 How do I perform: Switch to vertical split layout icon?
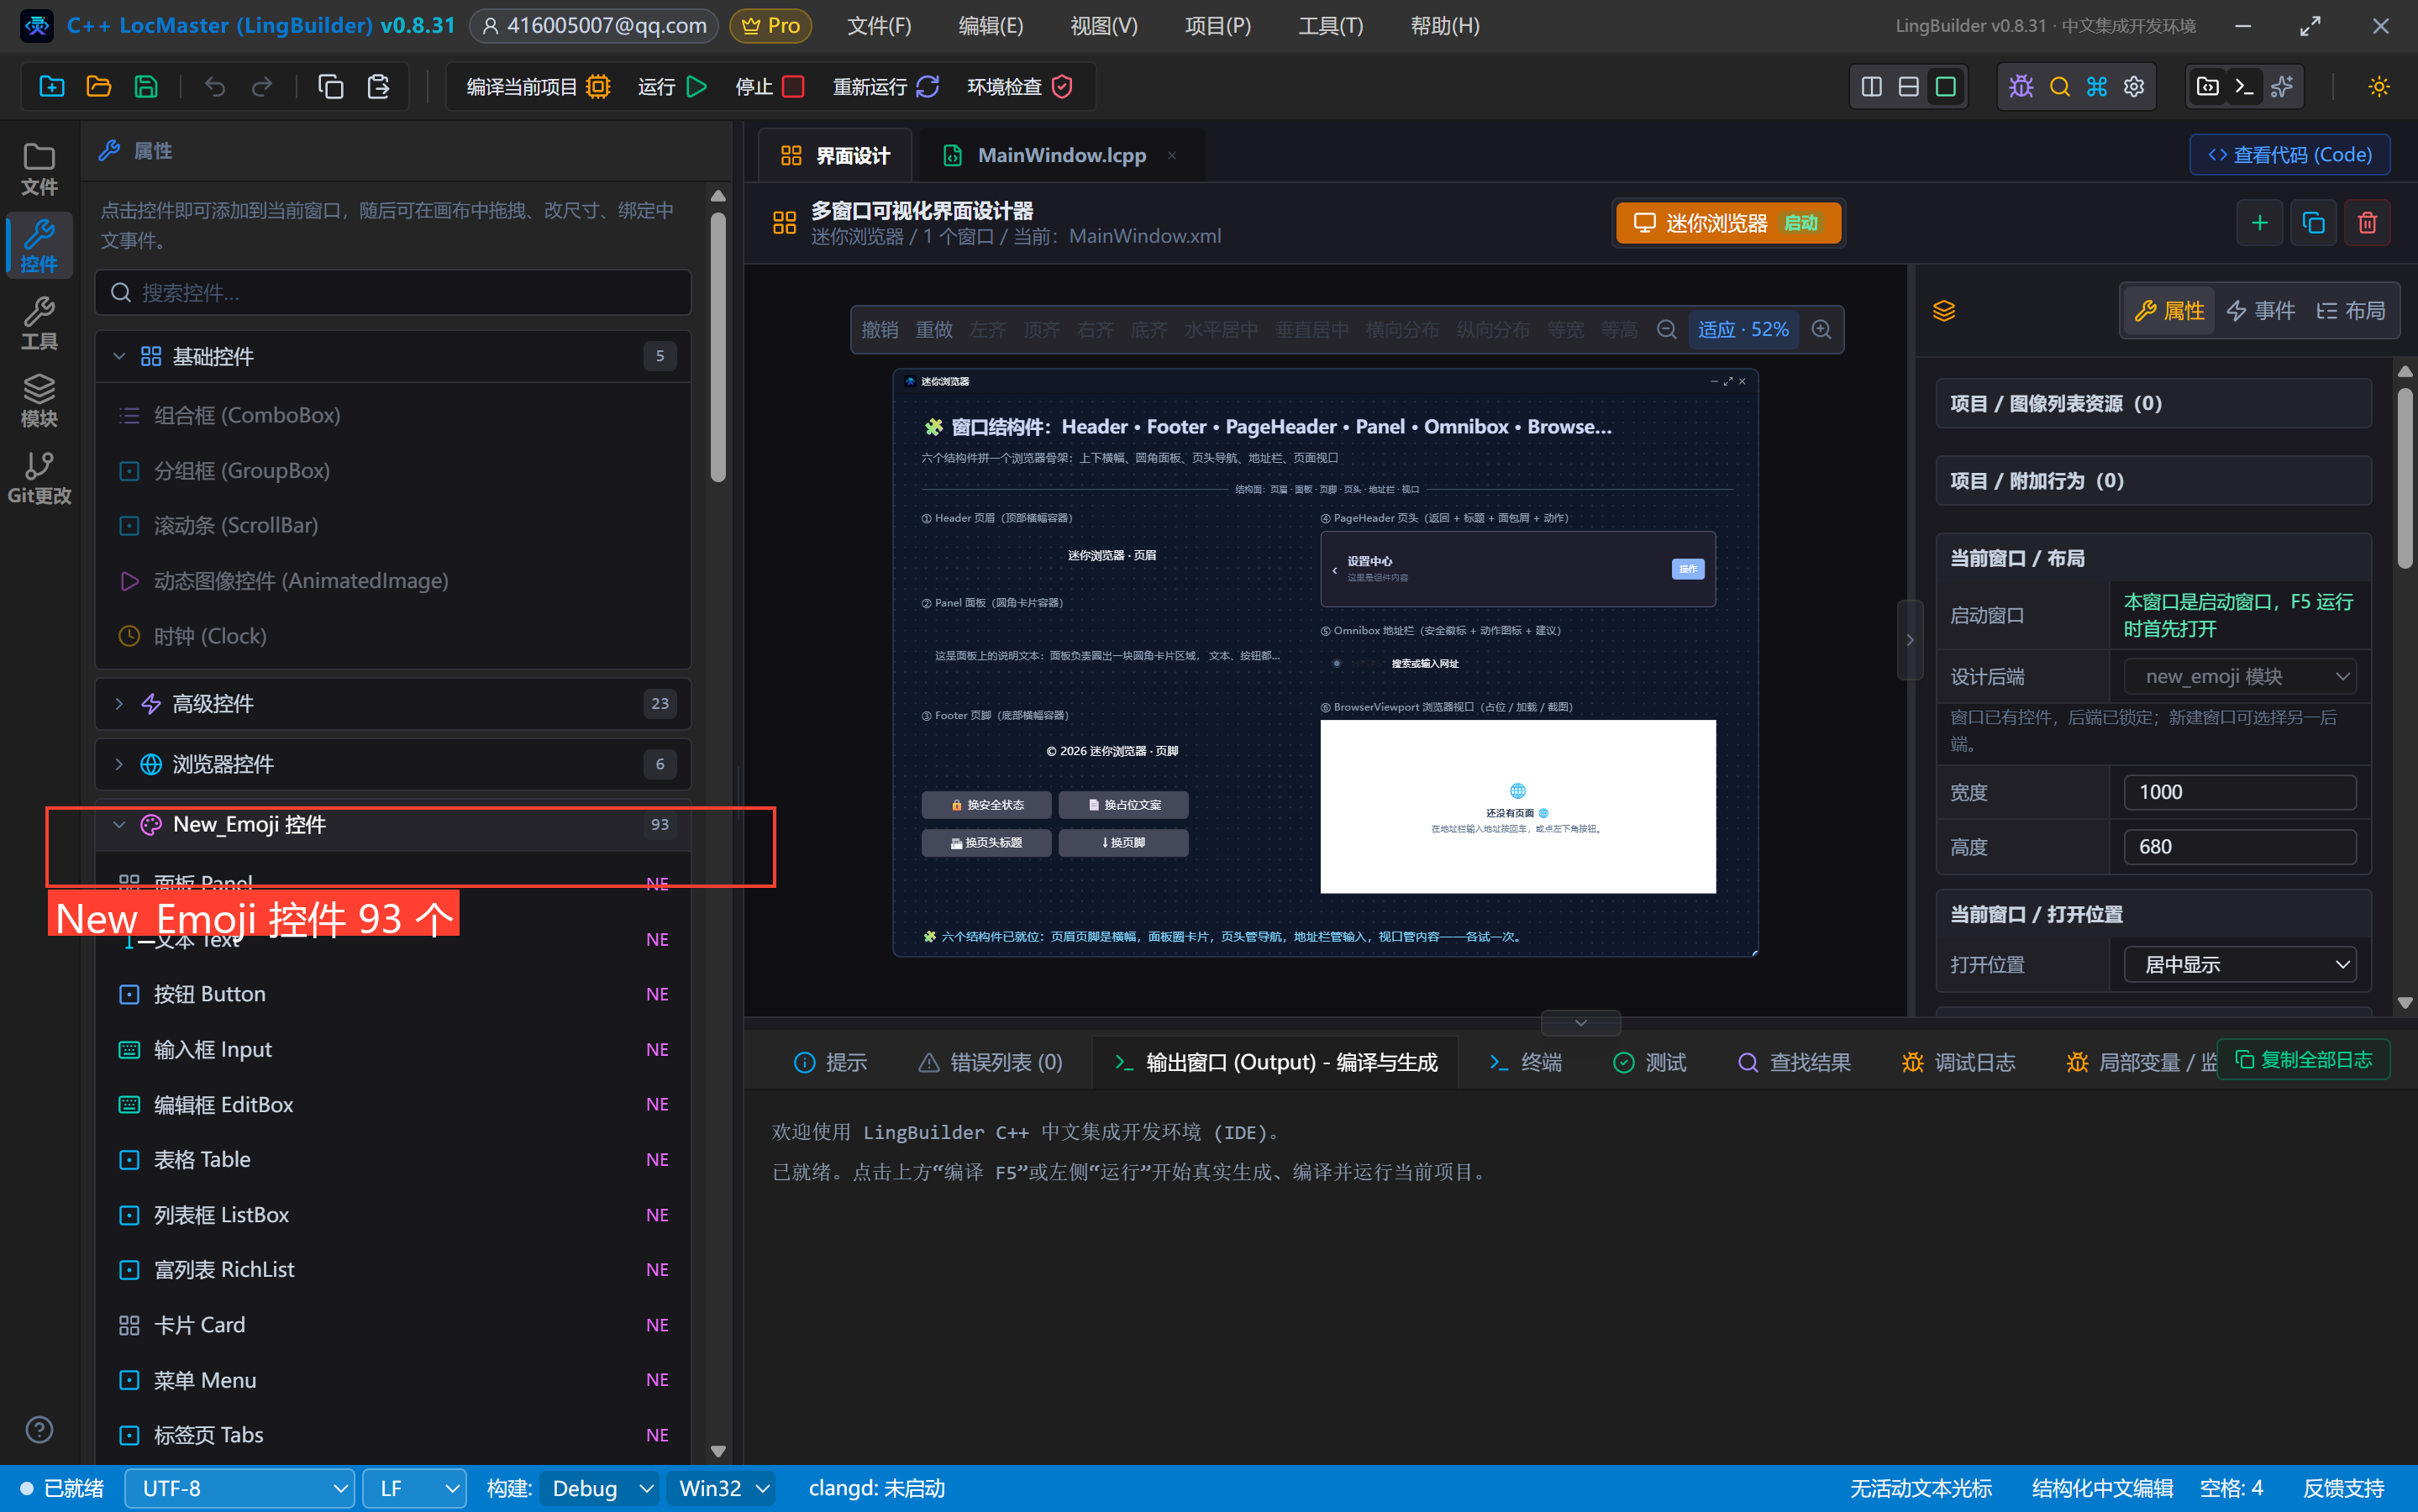click(x=1872, y=87)
